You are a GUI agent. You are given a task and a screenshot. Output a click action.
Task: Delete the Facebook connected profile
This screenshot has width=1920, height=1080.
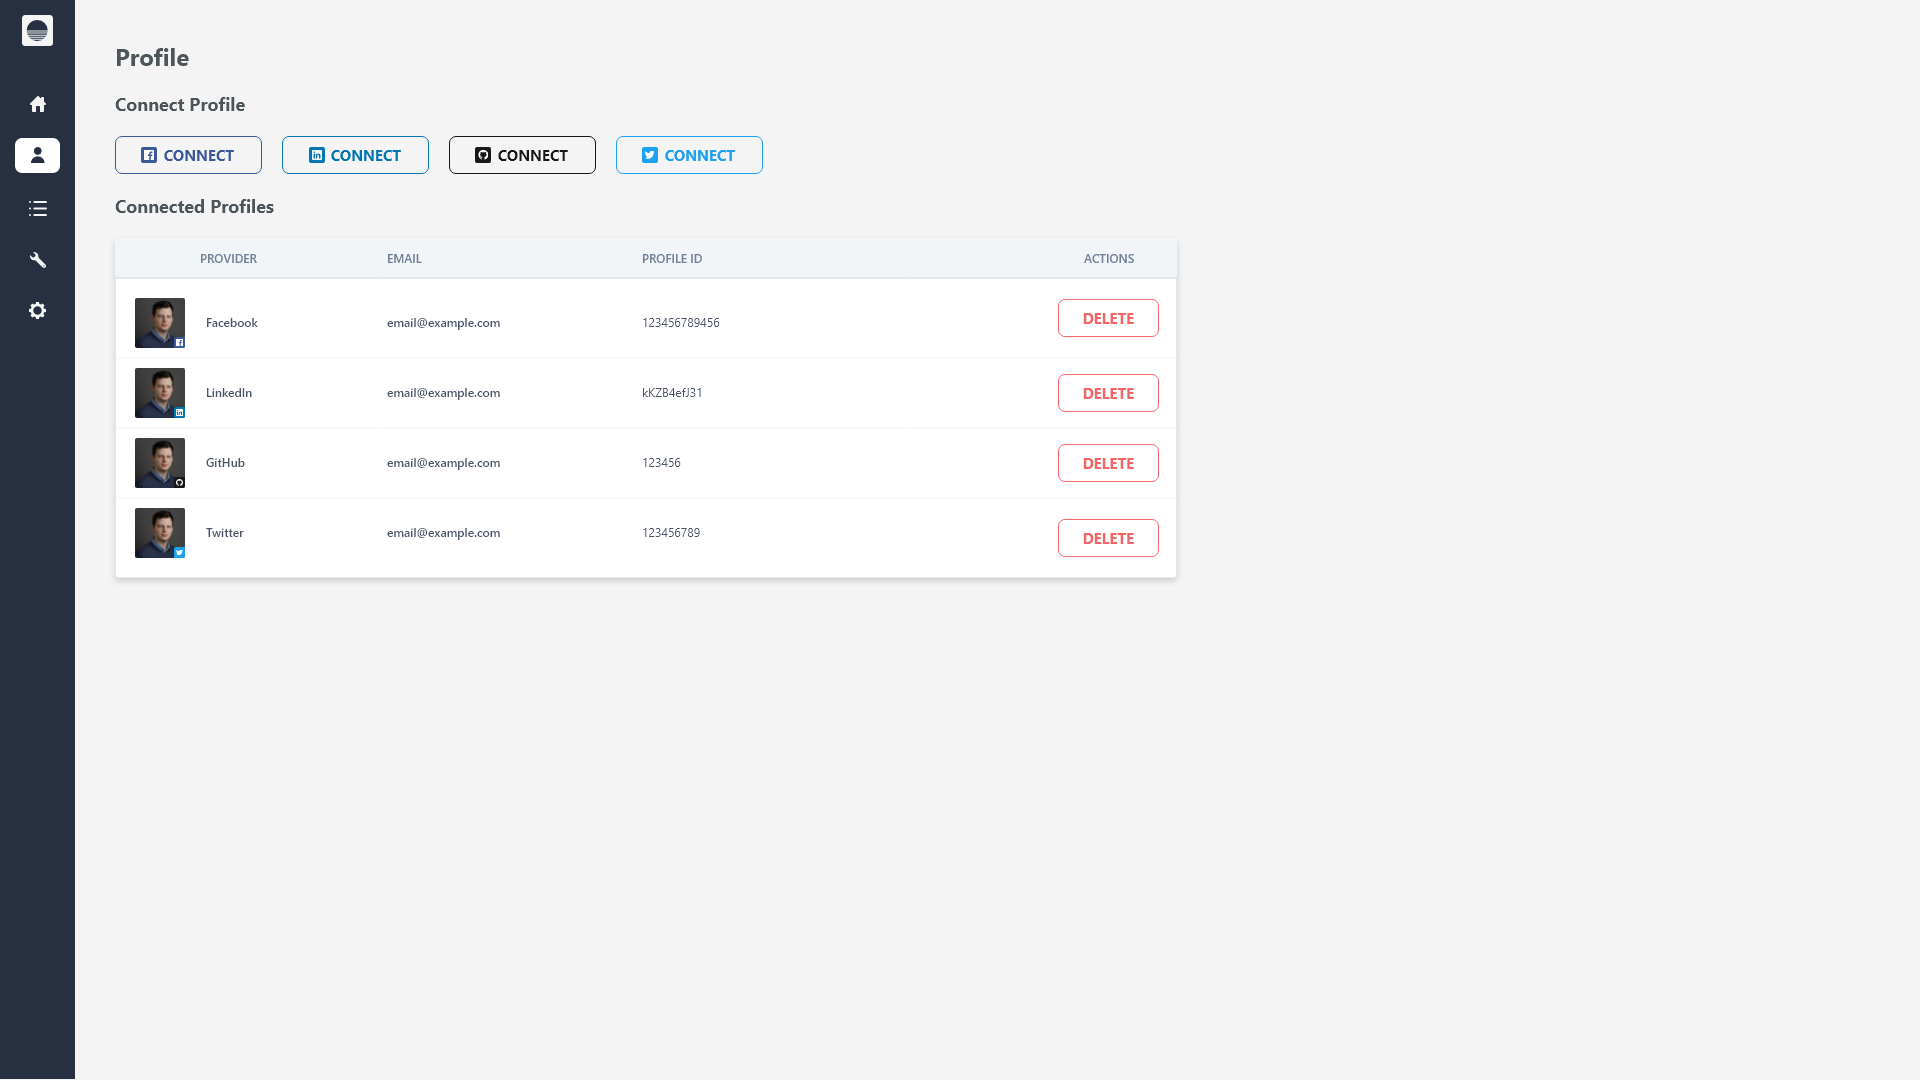(1108, 318)
